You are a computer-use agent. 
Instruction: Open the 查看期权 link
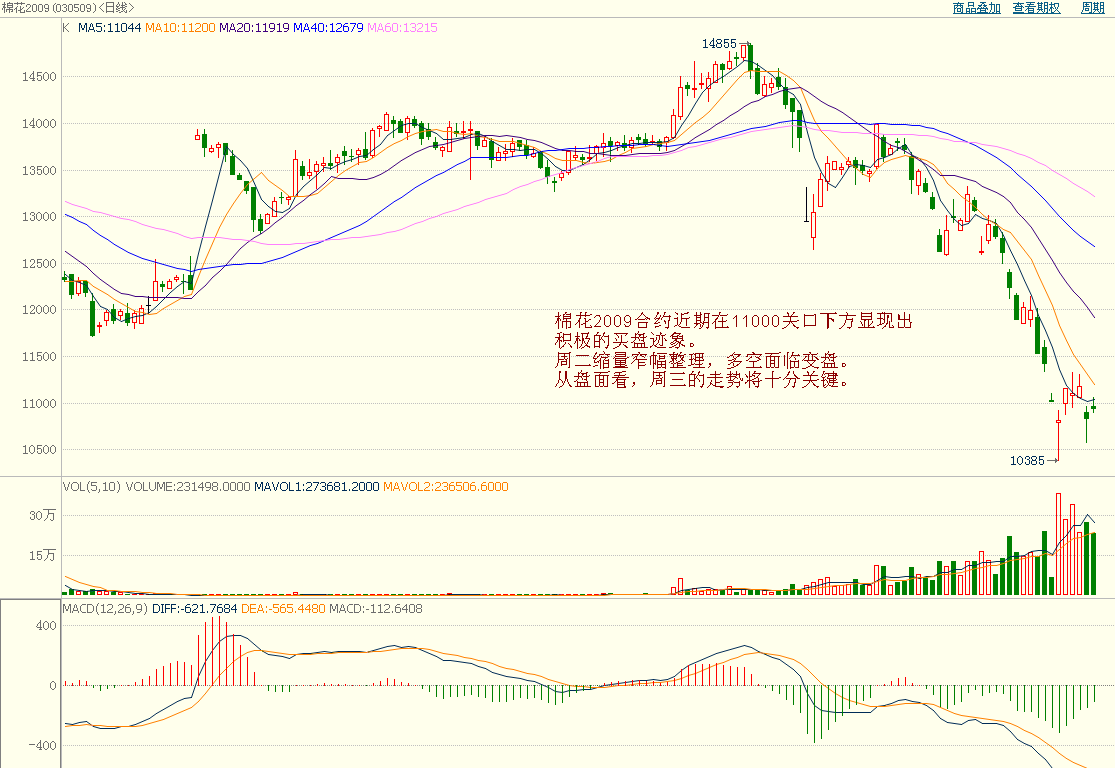(x=1036, y=8)
